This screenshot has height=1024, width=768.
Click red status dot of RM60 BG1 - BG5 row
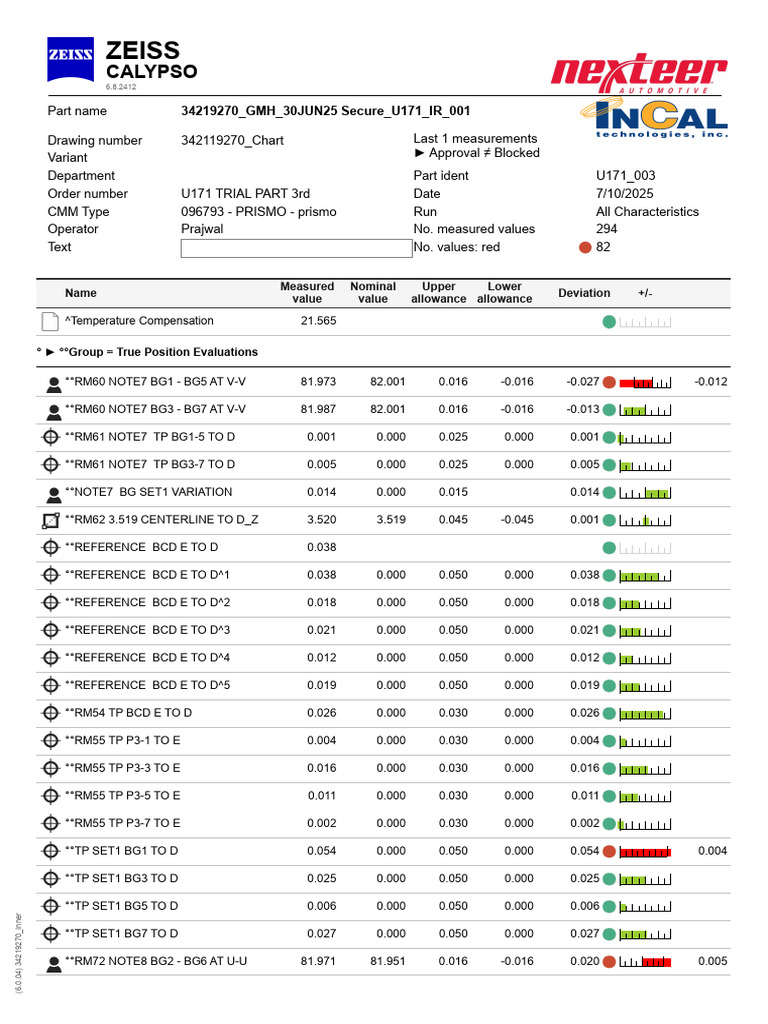[x=609, y=382]
